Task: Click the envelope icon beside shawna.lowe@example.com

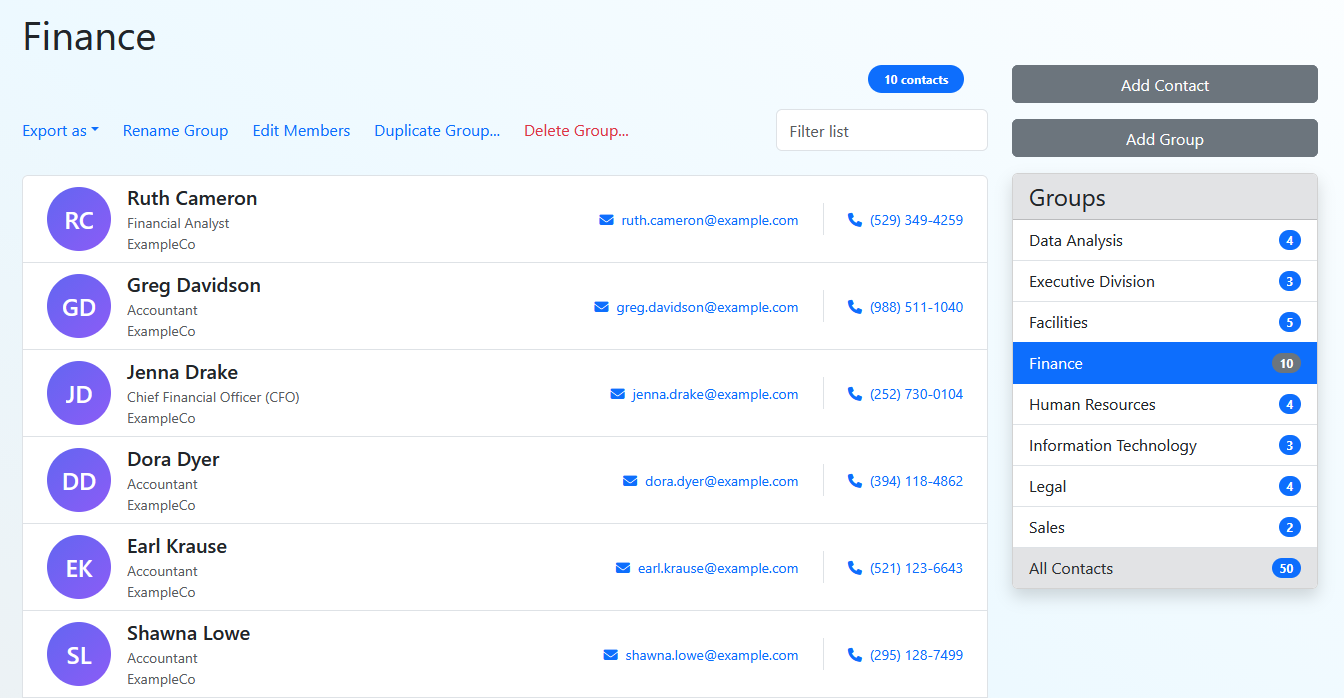Action: (x=611, y=655)
